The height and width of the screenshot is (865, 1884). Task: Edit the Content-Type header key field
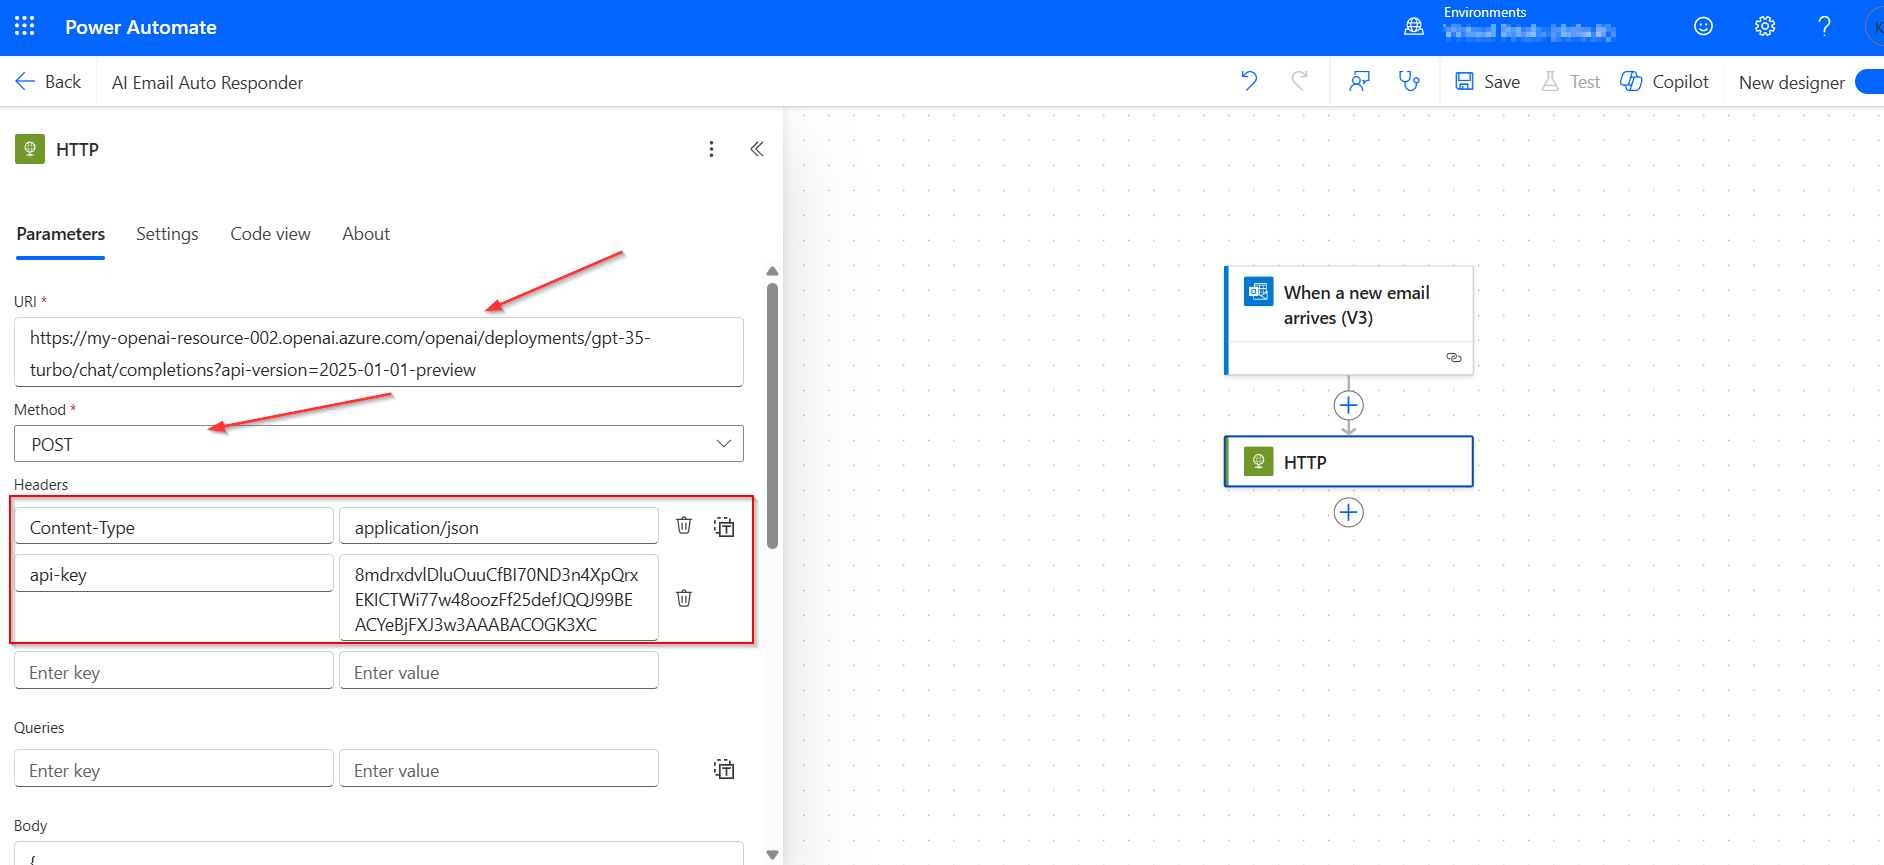pos(174,527)
